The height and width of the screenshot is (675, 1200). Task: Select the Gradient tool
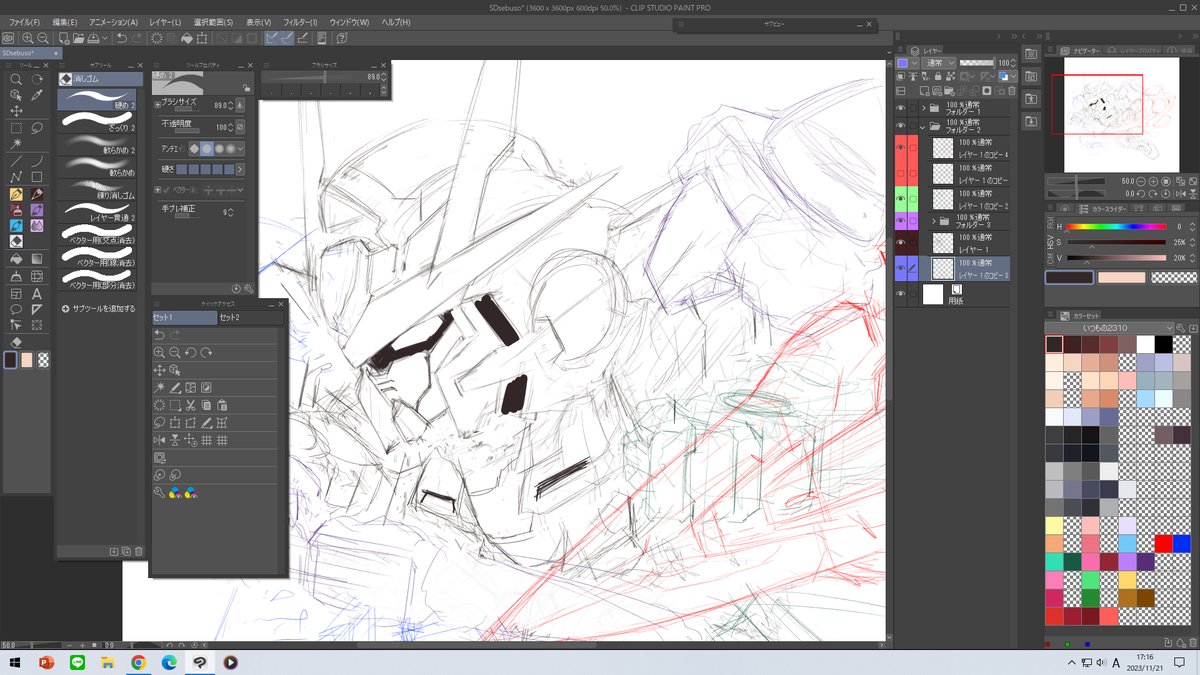coord(37,258)
